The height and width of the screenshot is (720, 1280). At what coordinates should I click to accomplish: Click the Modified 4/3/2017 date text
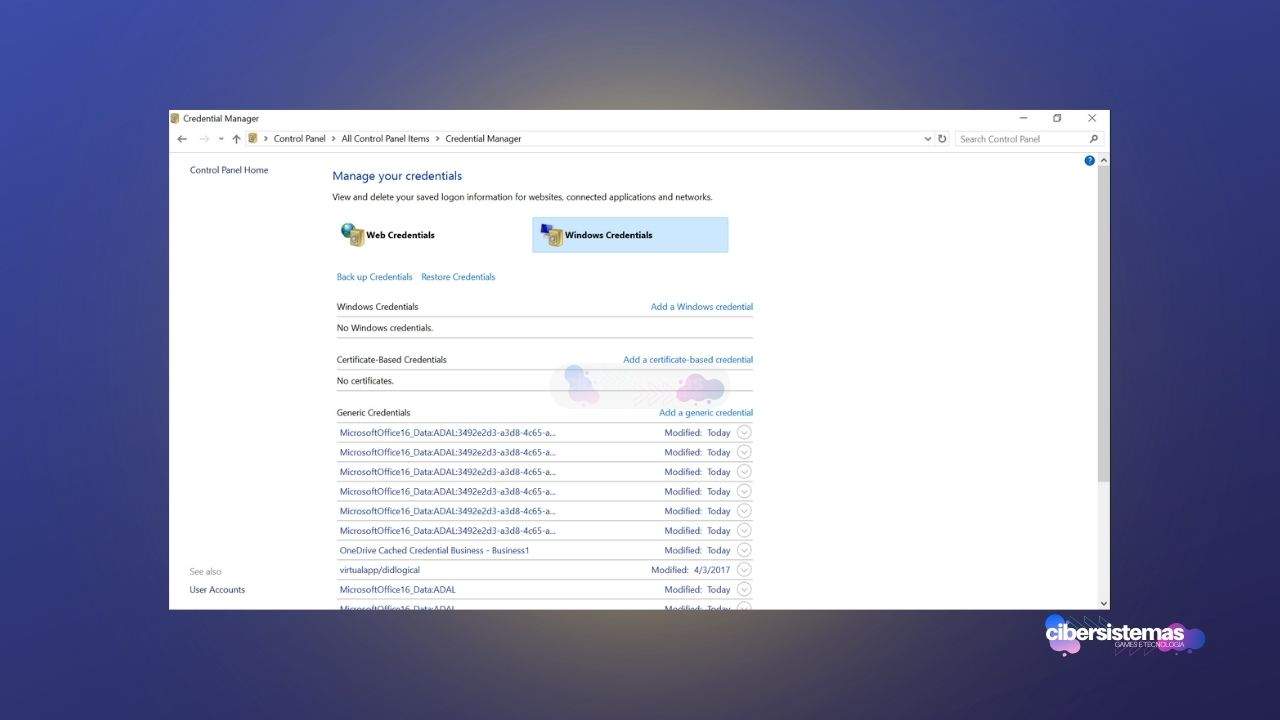(x=691, y=570)
